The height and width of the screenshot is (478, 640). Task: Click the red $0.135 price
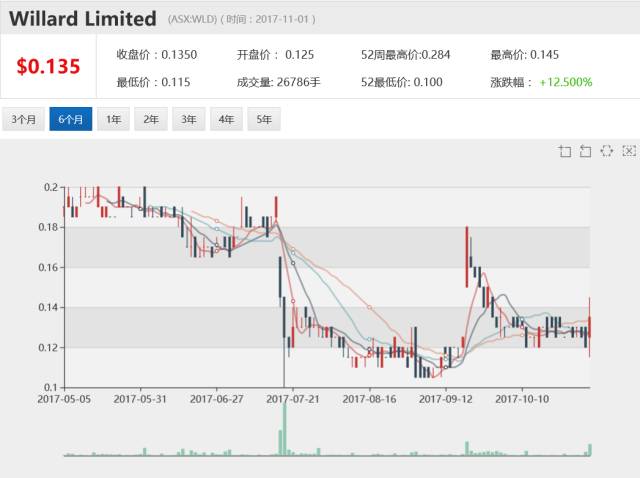coord(48,66)
